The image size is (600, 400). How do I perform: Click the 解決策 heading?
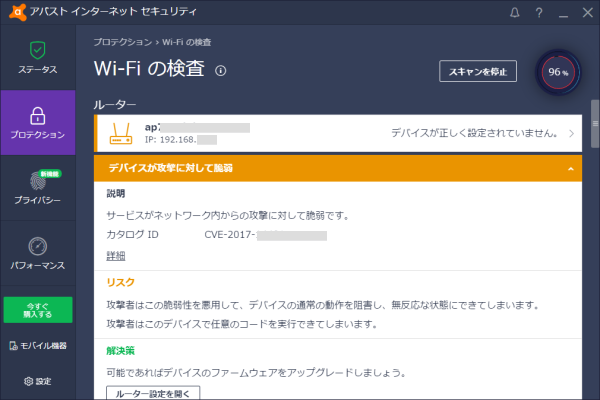[x=121, y=351]
